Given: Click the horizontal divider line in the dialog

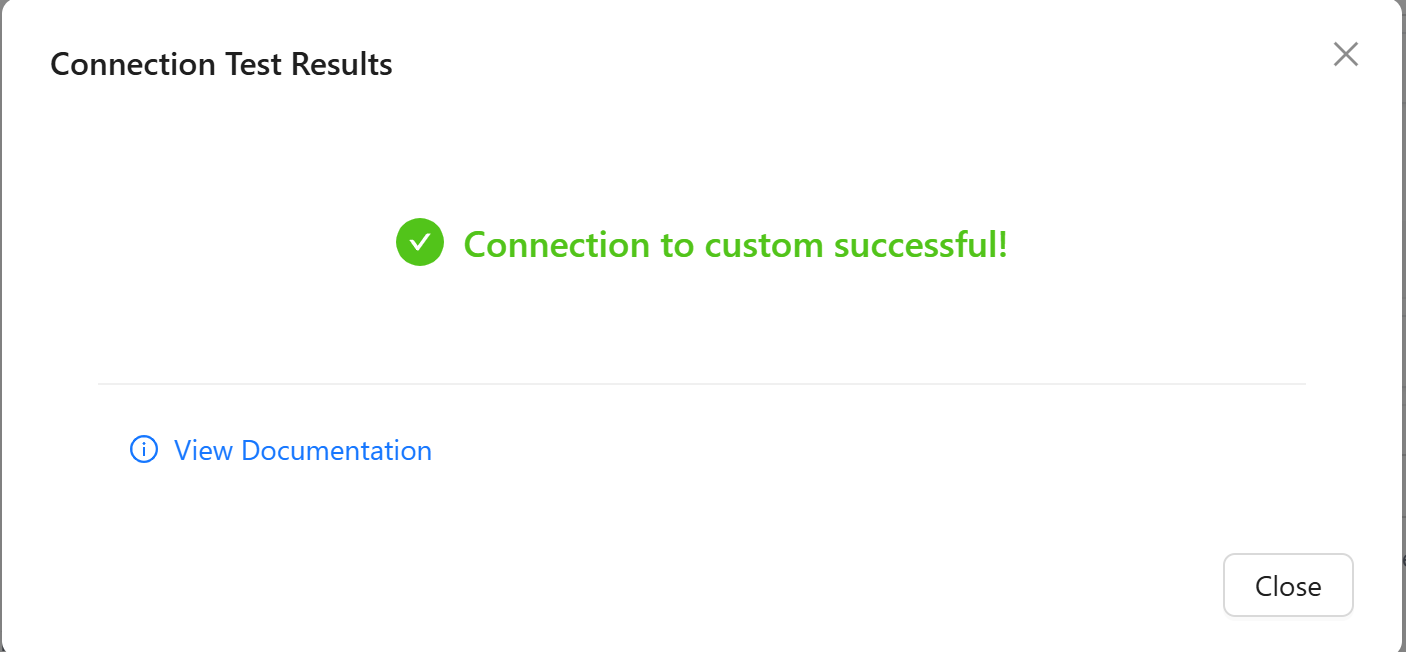Looking at the screenshot, I should [x=702, y=384].
